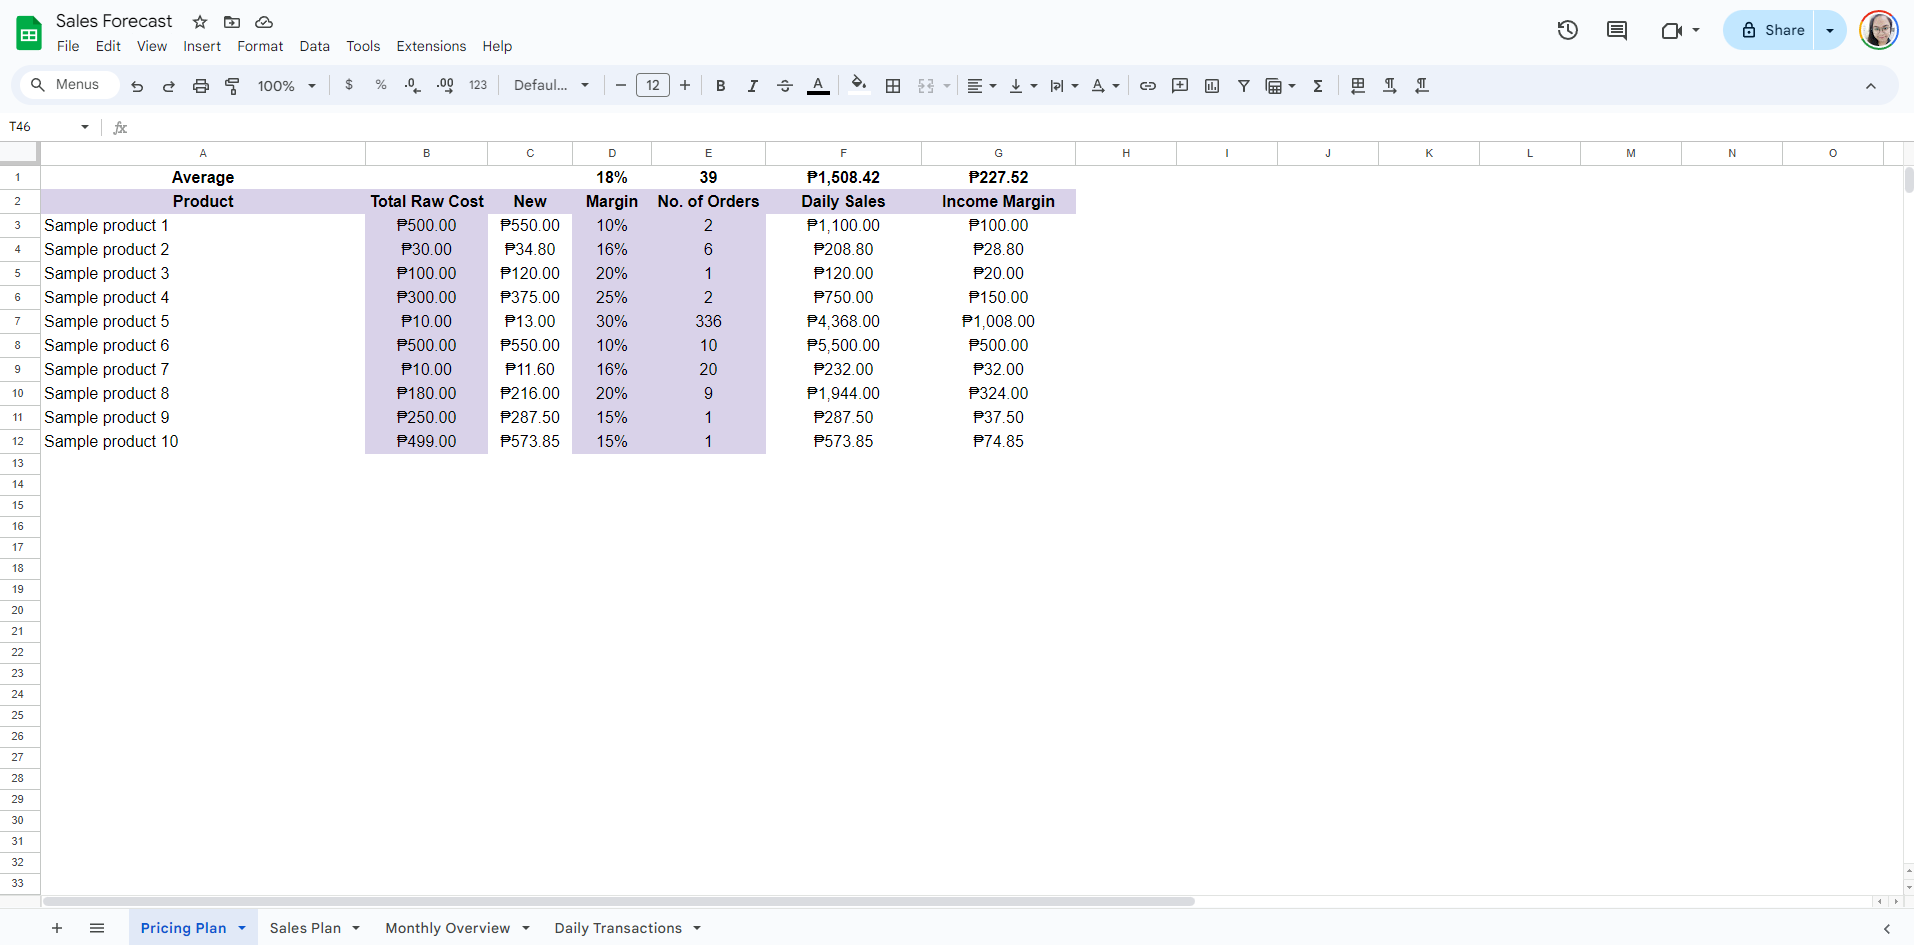The image size is (1914, 945).
Task: Star the Sales Forecast document
Action: tap(200, 22)
